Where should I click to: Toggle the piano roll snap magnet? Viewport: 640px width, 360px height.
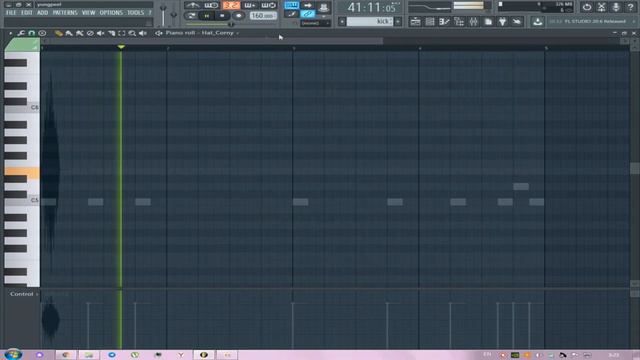tap(31, 33)
